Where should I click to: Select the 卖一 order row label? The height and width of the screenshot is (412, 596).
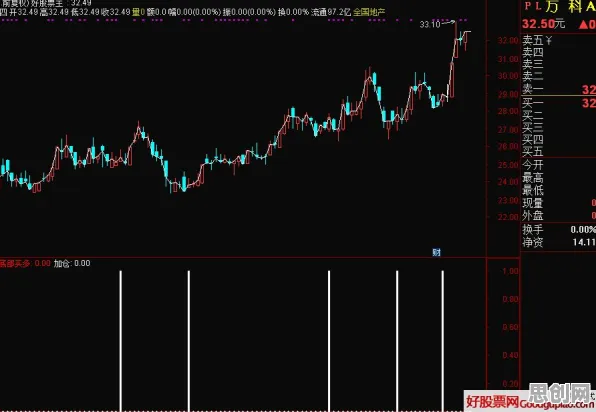(533, 89)
